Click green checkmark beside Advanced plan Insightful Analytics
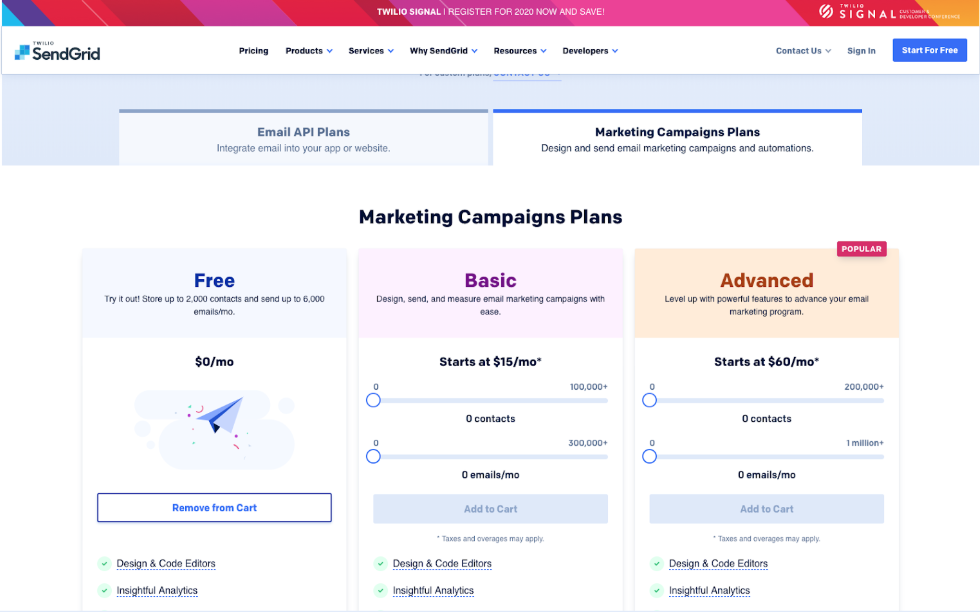The width and height of the screenshot is (980, 612). 657,591
